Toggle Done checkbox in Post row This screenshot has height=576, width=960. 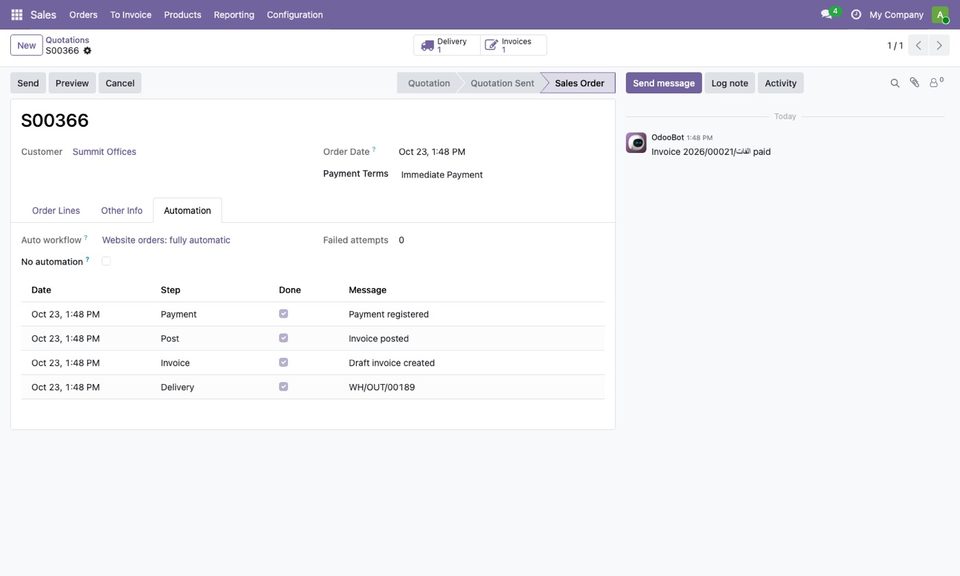coord(283,338)
